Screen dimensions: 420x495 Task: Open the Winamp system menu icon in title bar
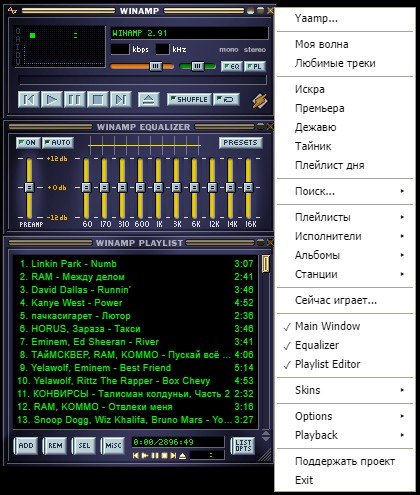point(12,11)
